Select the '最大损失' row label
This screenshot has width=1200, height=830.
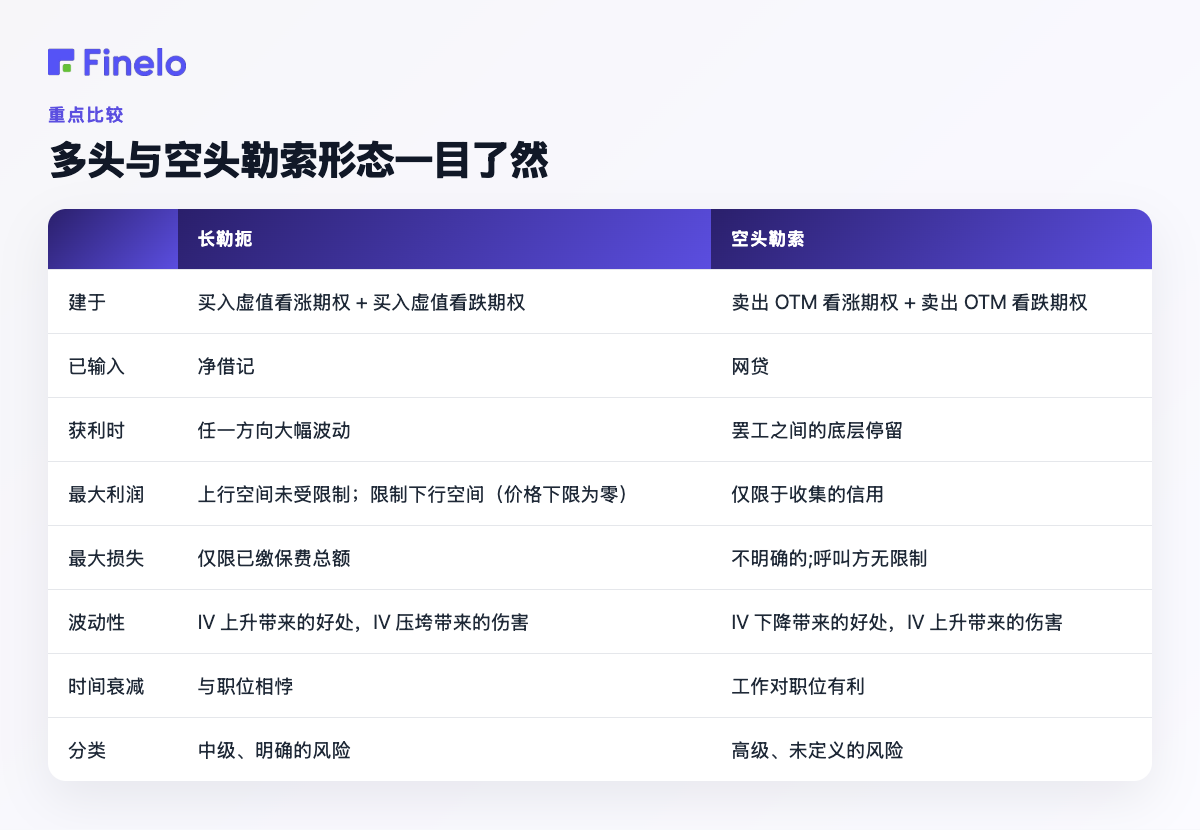106,558
